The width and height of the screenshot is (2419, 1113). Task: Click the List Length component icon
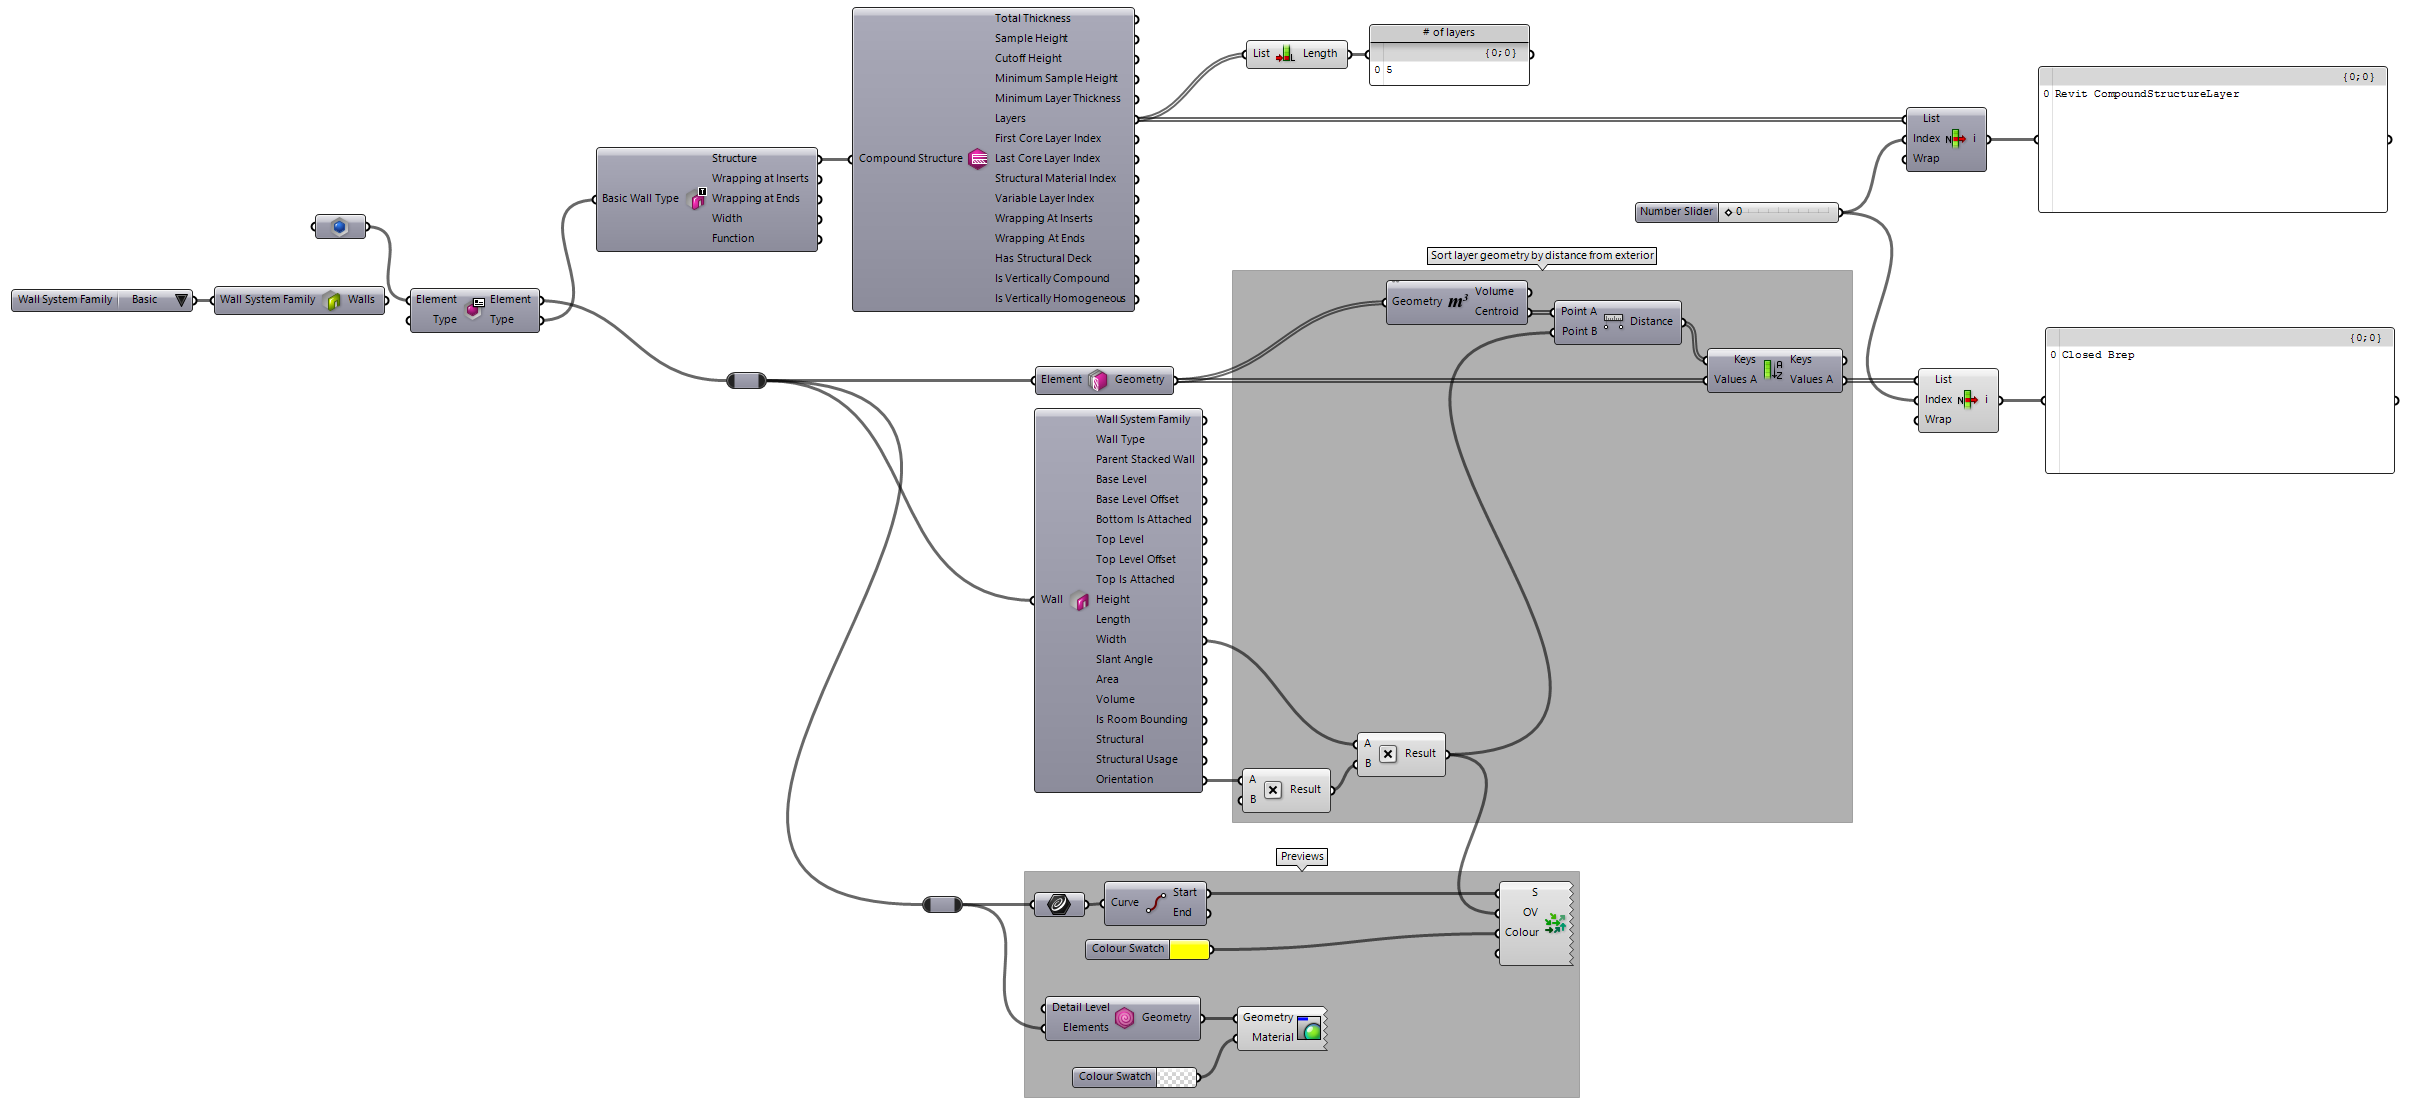(x=1286, y=54)
